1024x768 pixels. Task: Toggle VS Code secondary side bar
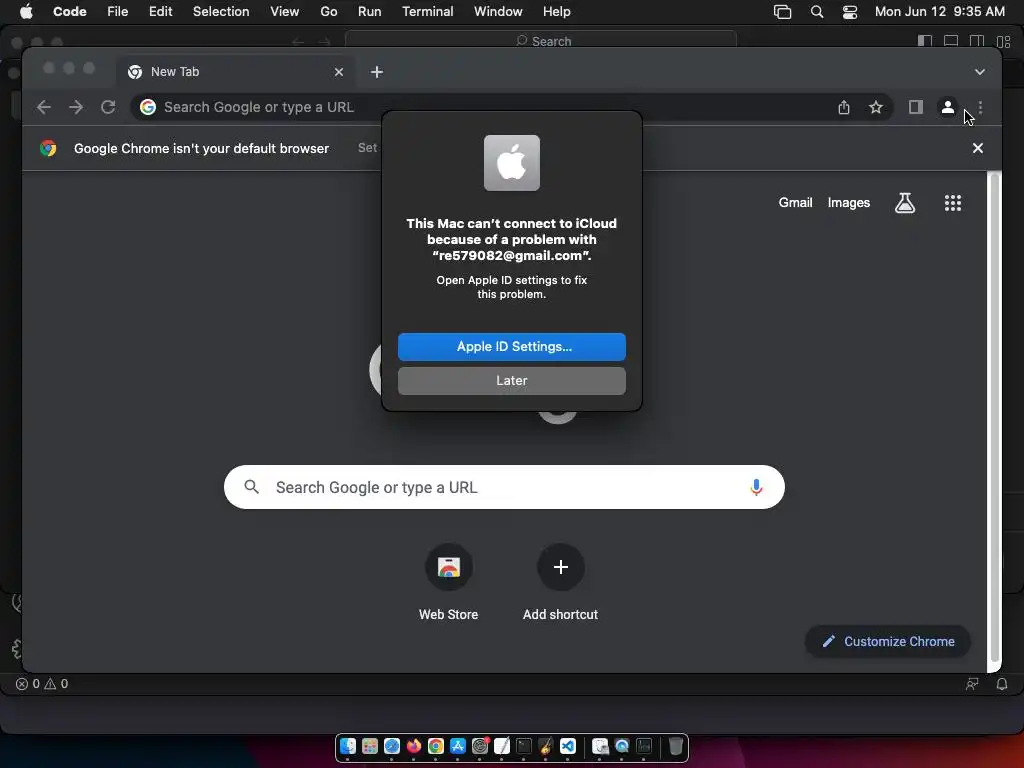pos(977,41)
